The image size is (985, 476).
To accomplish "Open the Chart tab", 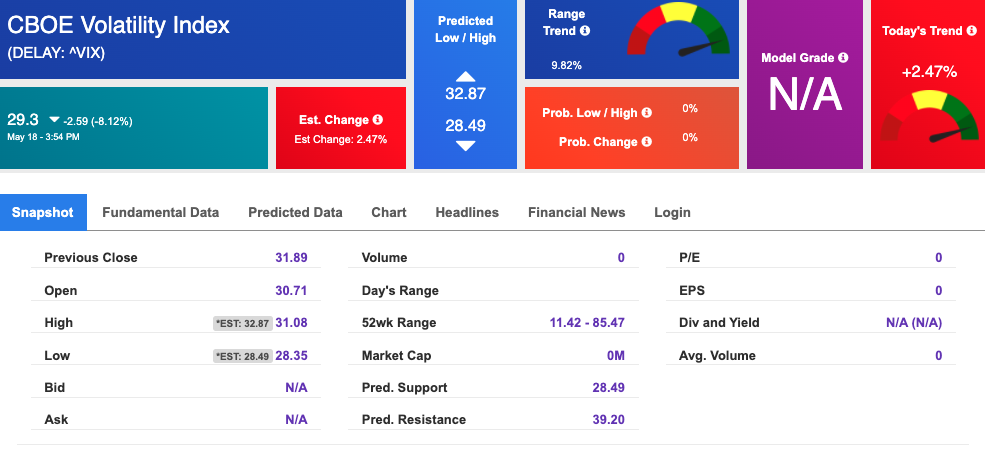I will tap(389, 212).
